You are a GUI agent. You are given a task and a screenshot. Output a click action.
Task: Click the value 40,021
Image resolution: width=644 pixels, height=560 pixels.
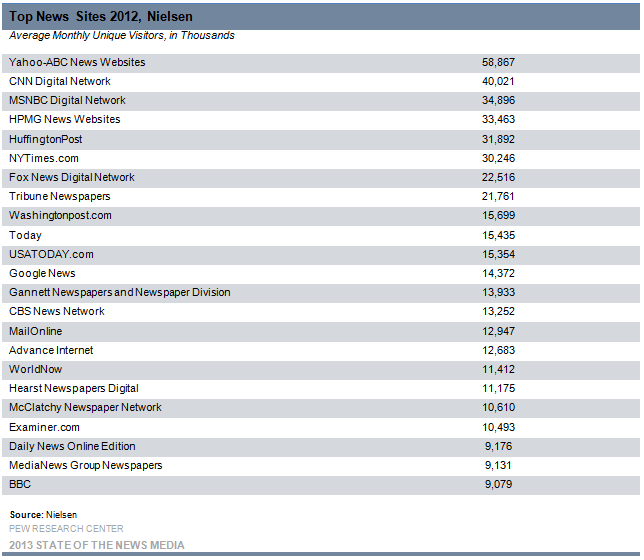(x=498, y=81)
